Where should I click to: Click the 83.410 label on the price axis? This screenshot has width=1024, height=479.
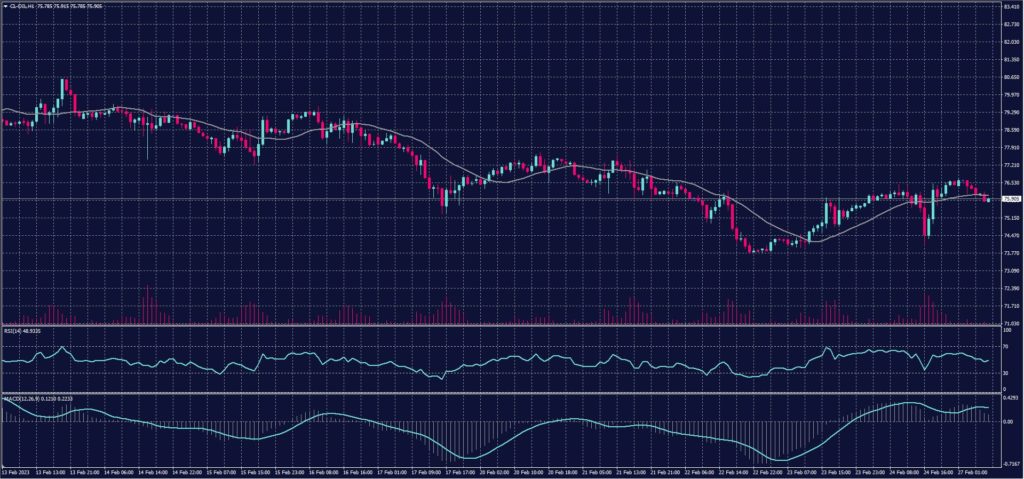point(1010,6)
